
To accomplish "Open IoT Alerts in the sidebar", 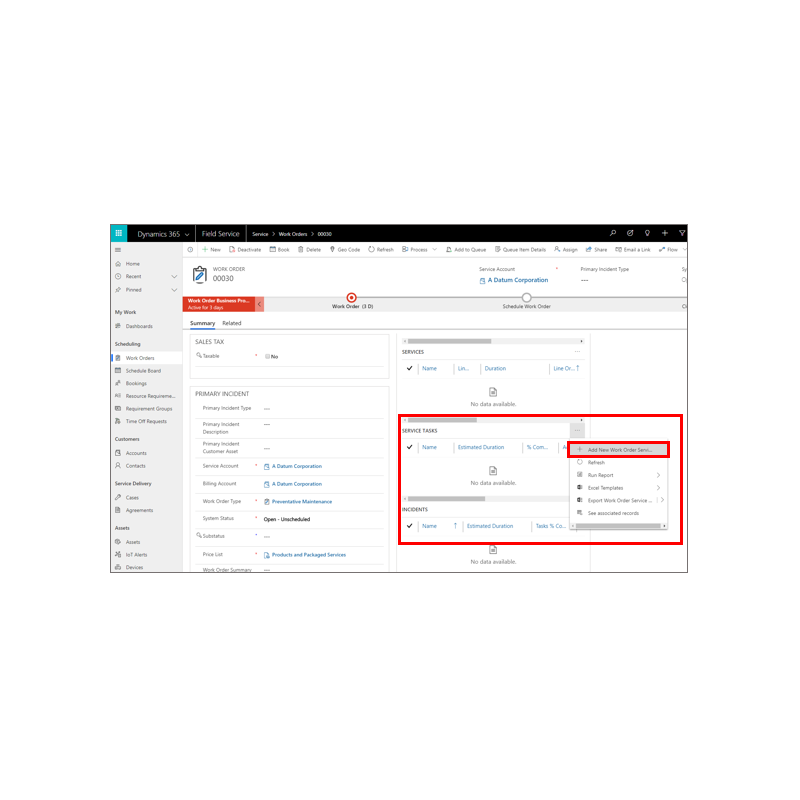I will coord(136,555).
